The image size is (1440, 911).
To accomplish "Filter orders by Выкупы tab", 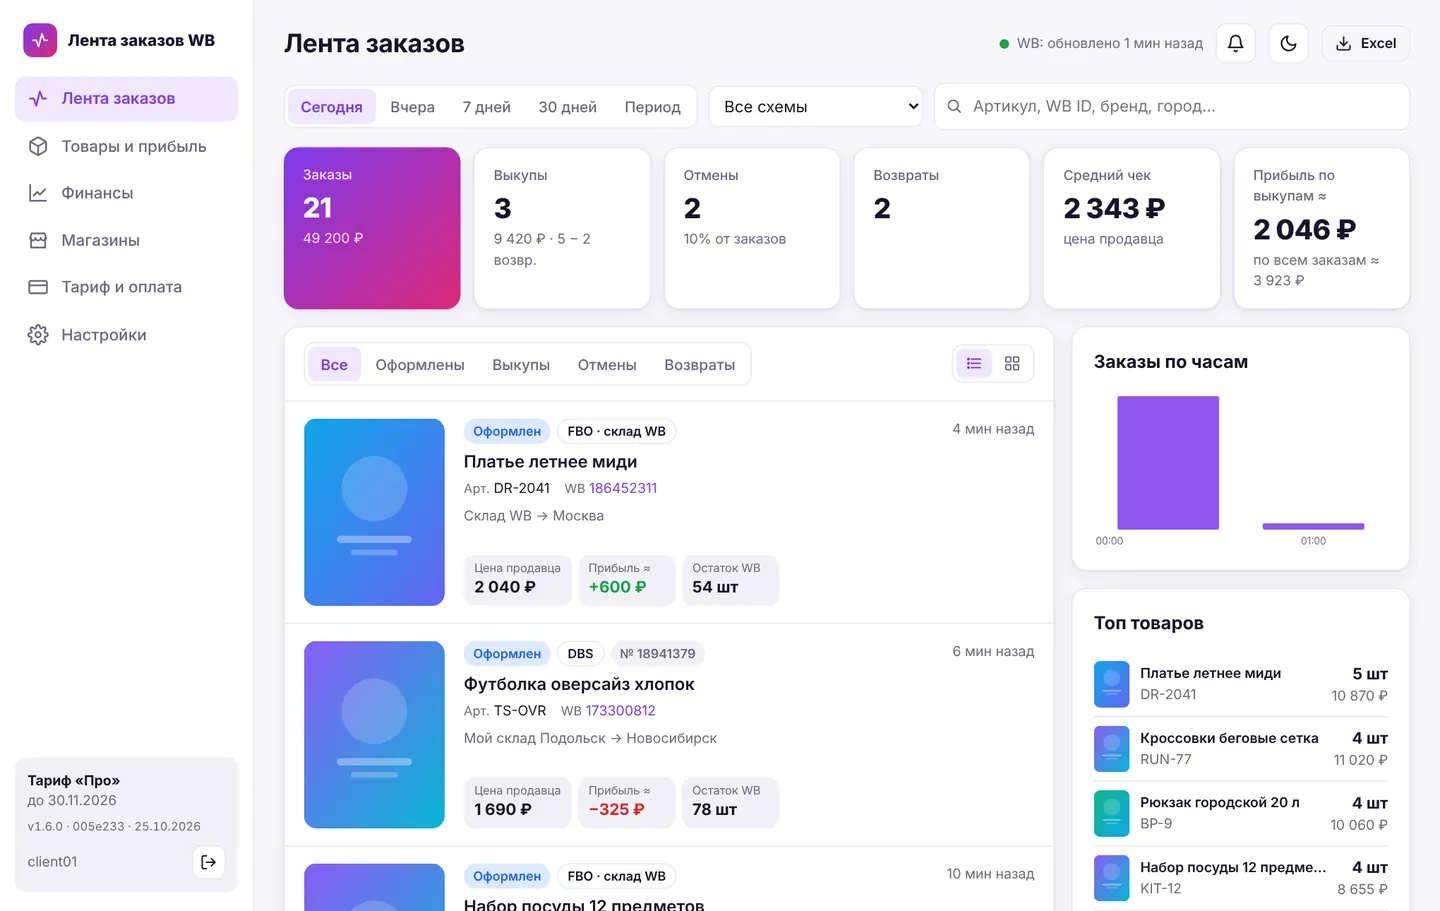I will pos(521,365).
